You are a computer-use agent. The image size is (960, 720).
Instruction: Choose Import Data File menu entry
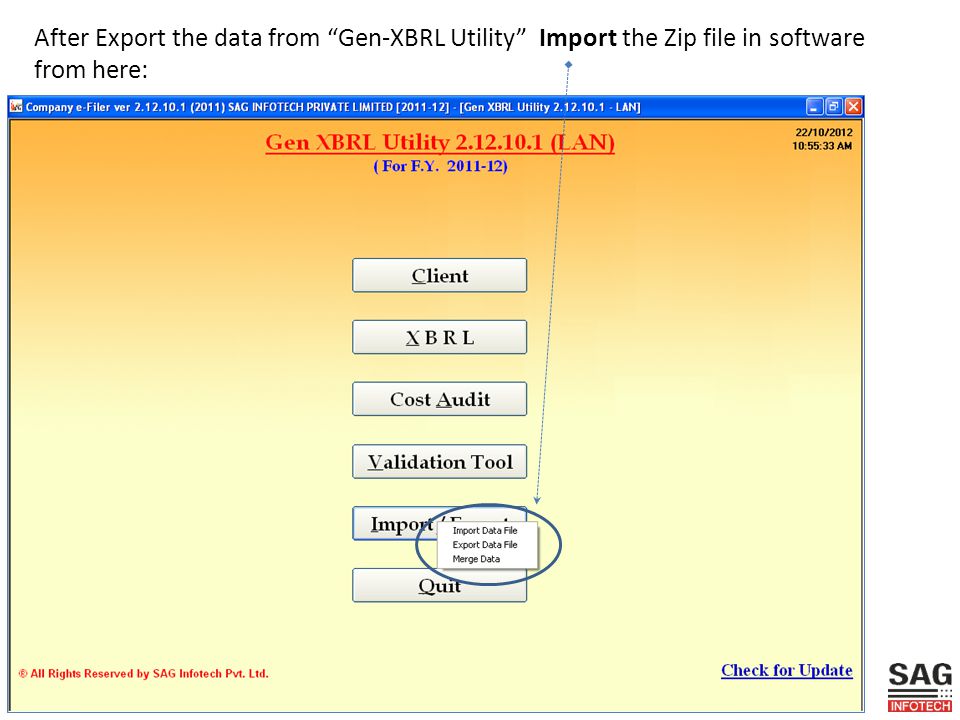tap(485, 531)
